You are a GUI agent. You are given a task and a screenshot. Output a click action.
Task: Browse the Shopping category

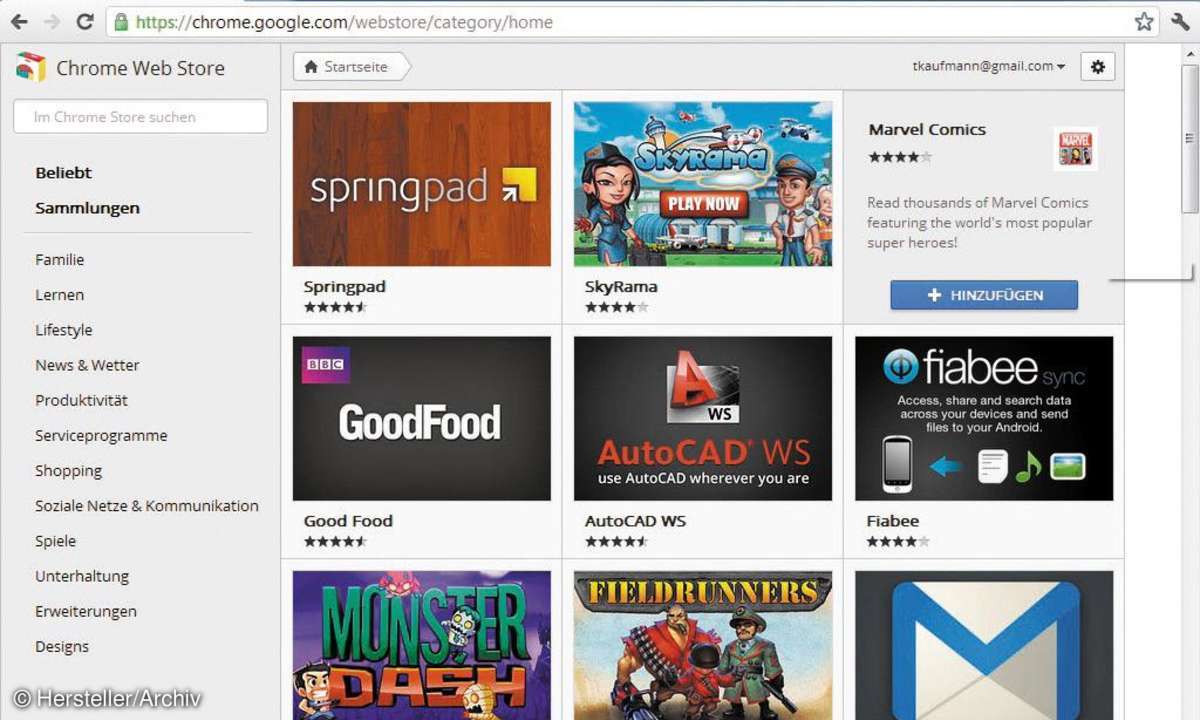69,471
